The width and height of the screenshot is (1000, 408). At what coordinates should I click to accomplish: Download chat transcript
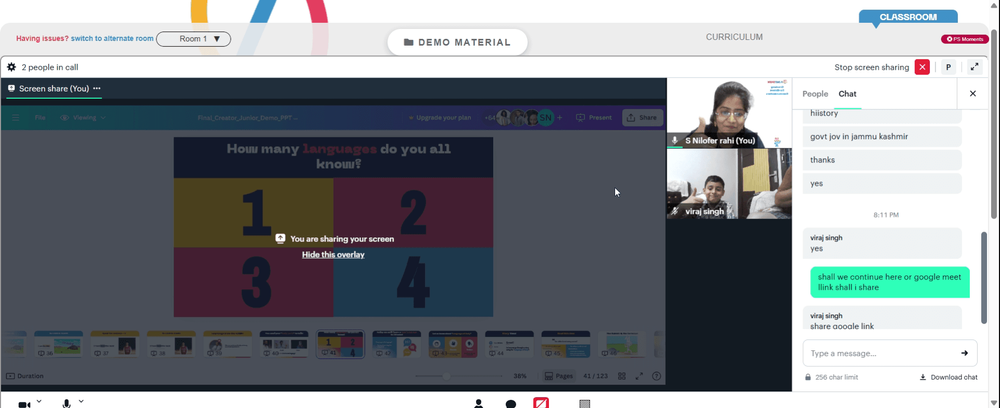(x=949, y=377)
